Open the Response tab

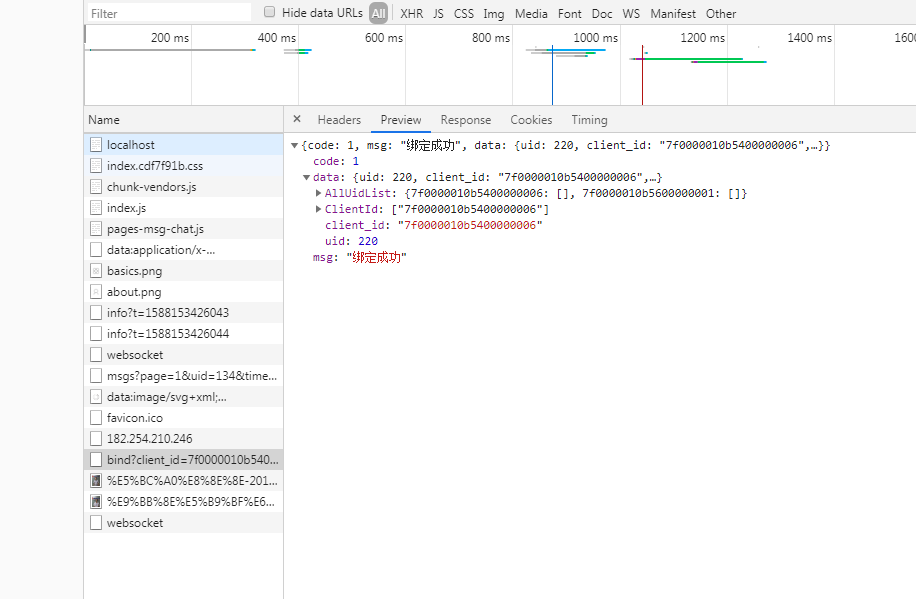click(466, 120)
